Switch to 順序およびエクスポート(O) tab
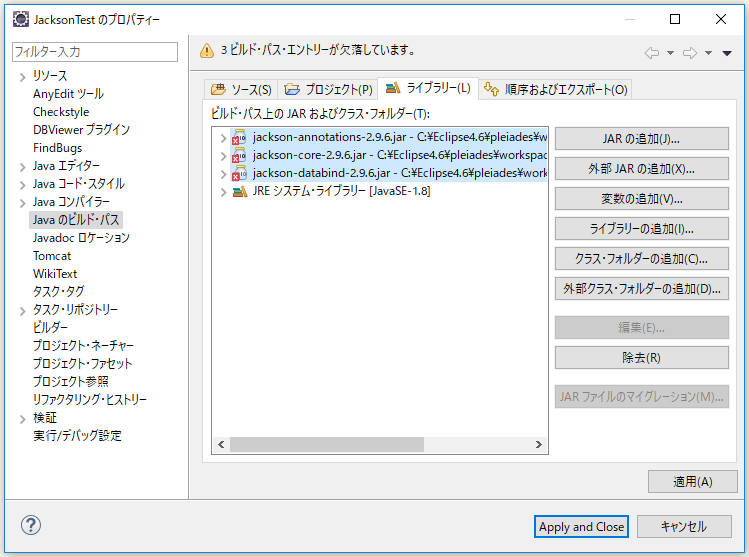This screenshot has width=749, height=557. click(x=555, y=89)
